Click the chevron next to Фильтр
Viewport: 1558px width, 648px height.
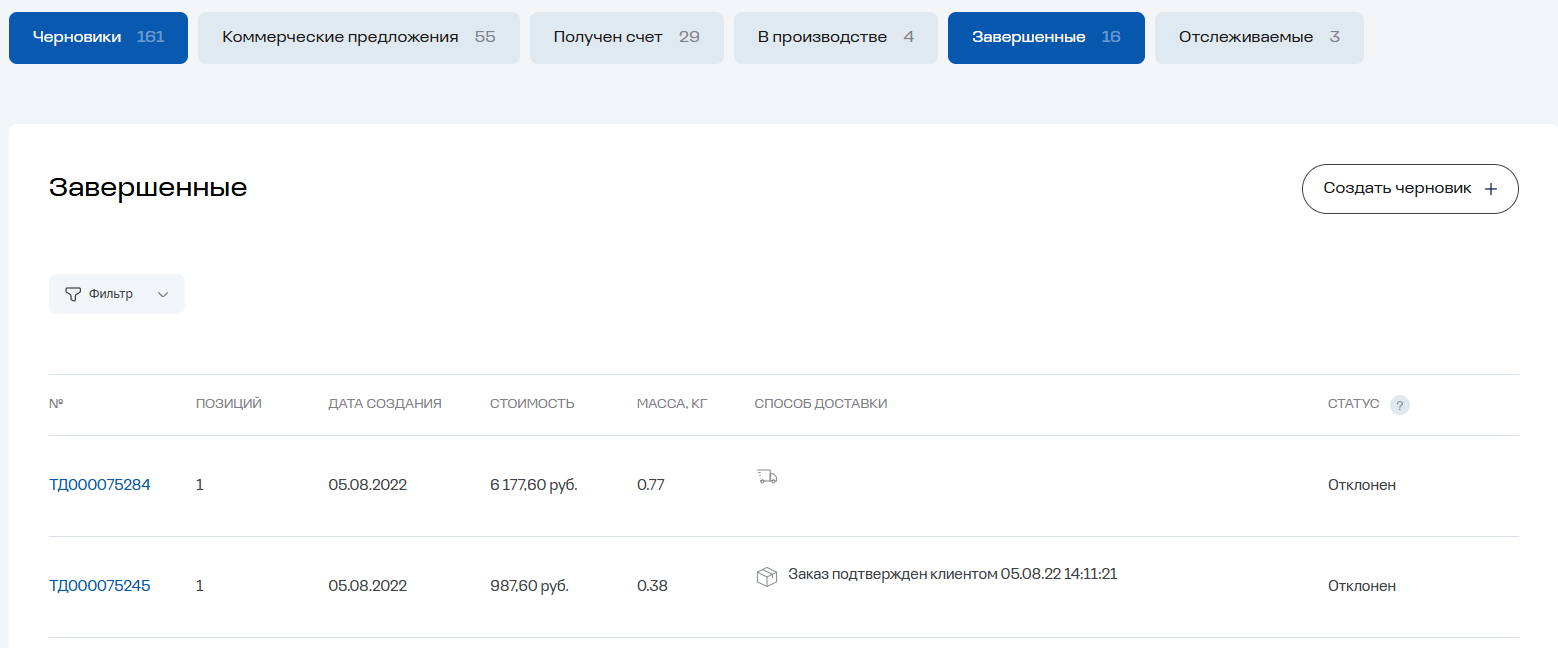(161, 294)
